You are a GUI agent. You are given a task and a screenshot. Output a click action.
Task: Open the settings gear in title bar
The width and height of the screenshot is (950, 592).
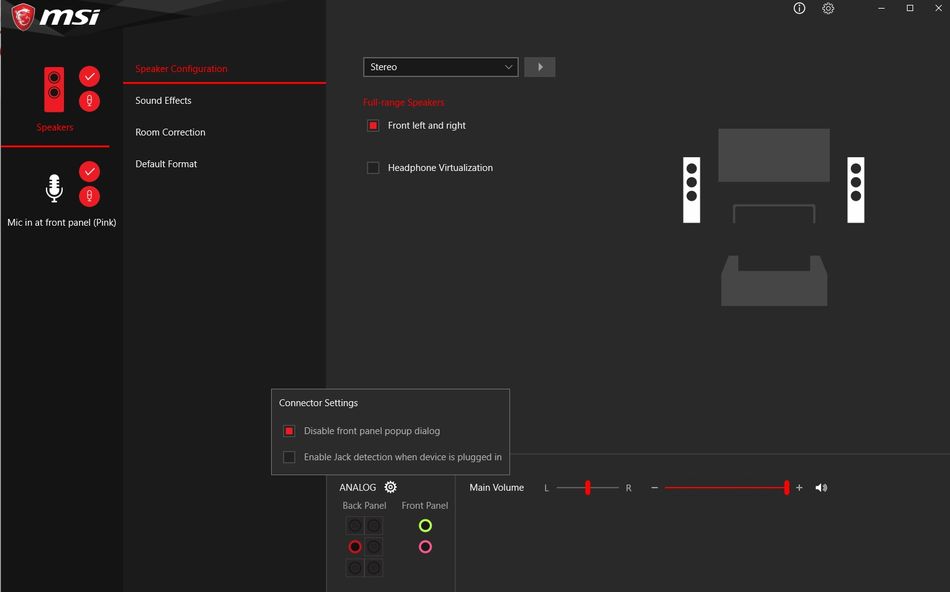828,8
